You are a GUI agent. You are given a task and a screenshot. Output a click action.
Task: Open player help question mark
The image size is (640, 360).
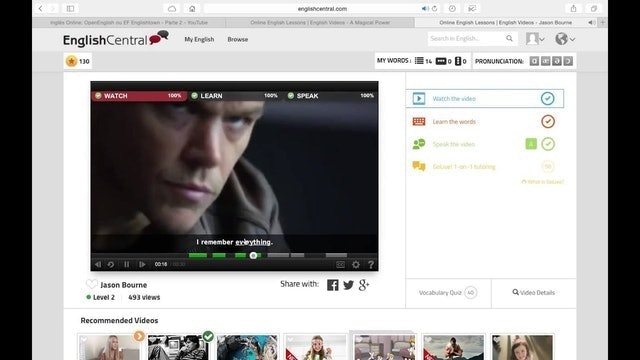pos(371,264)
